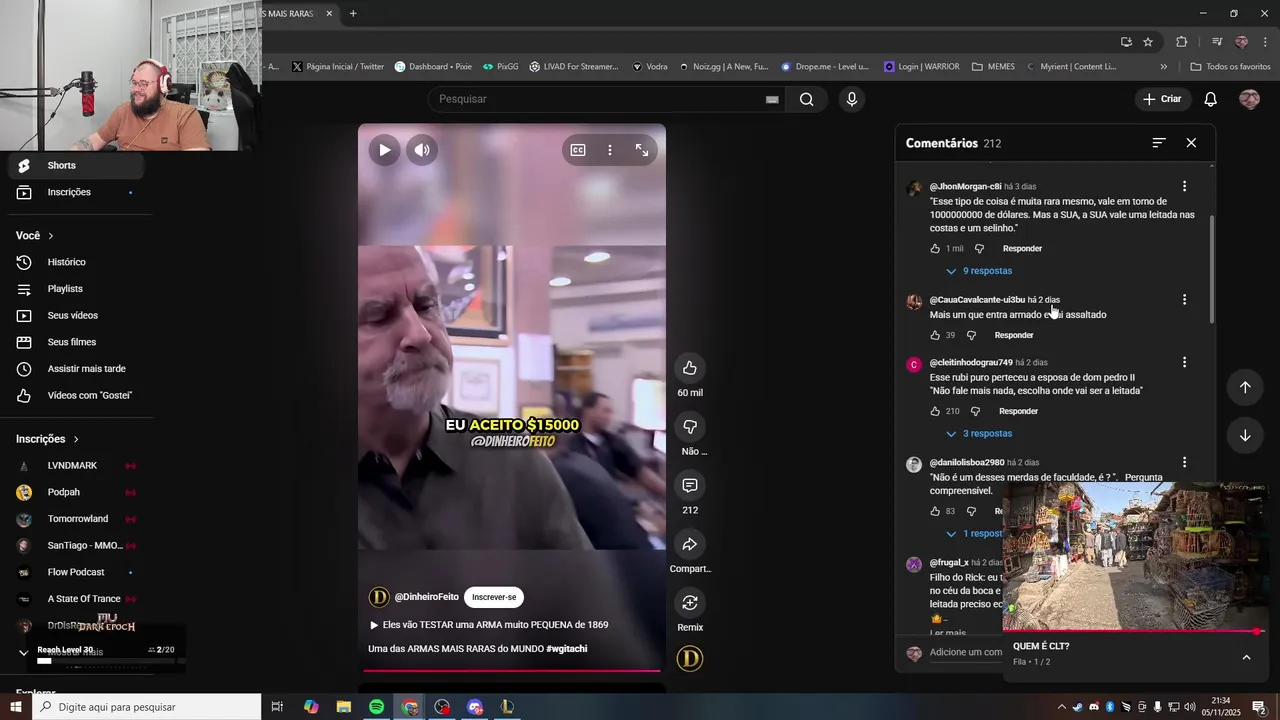Viewport: 1280px width, 720px height.
Task: Like the @JhonMorgan-c8i comment
Action: pyautogui.click(x=935, y=249)
